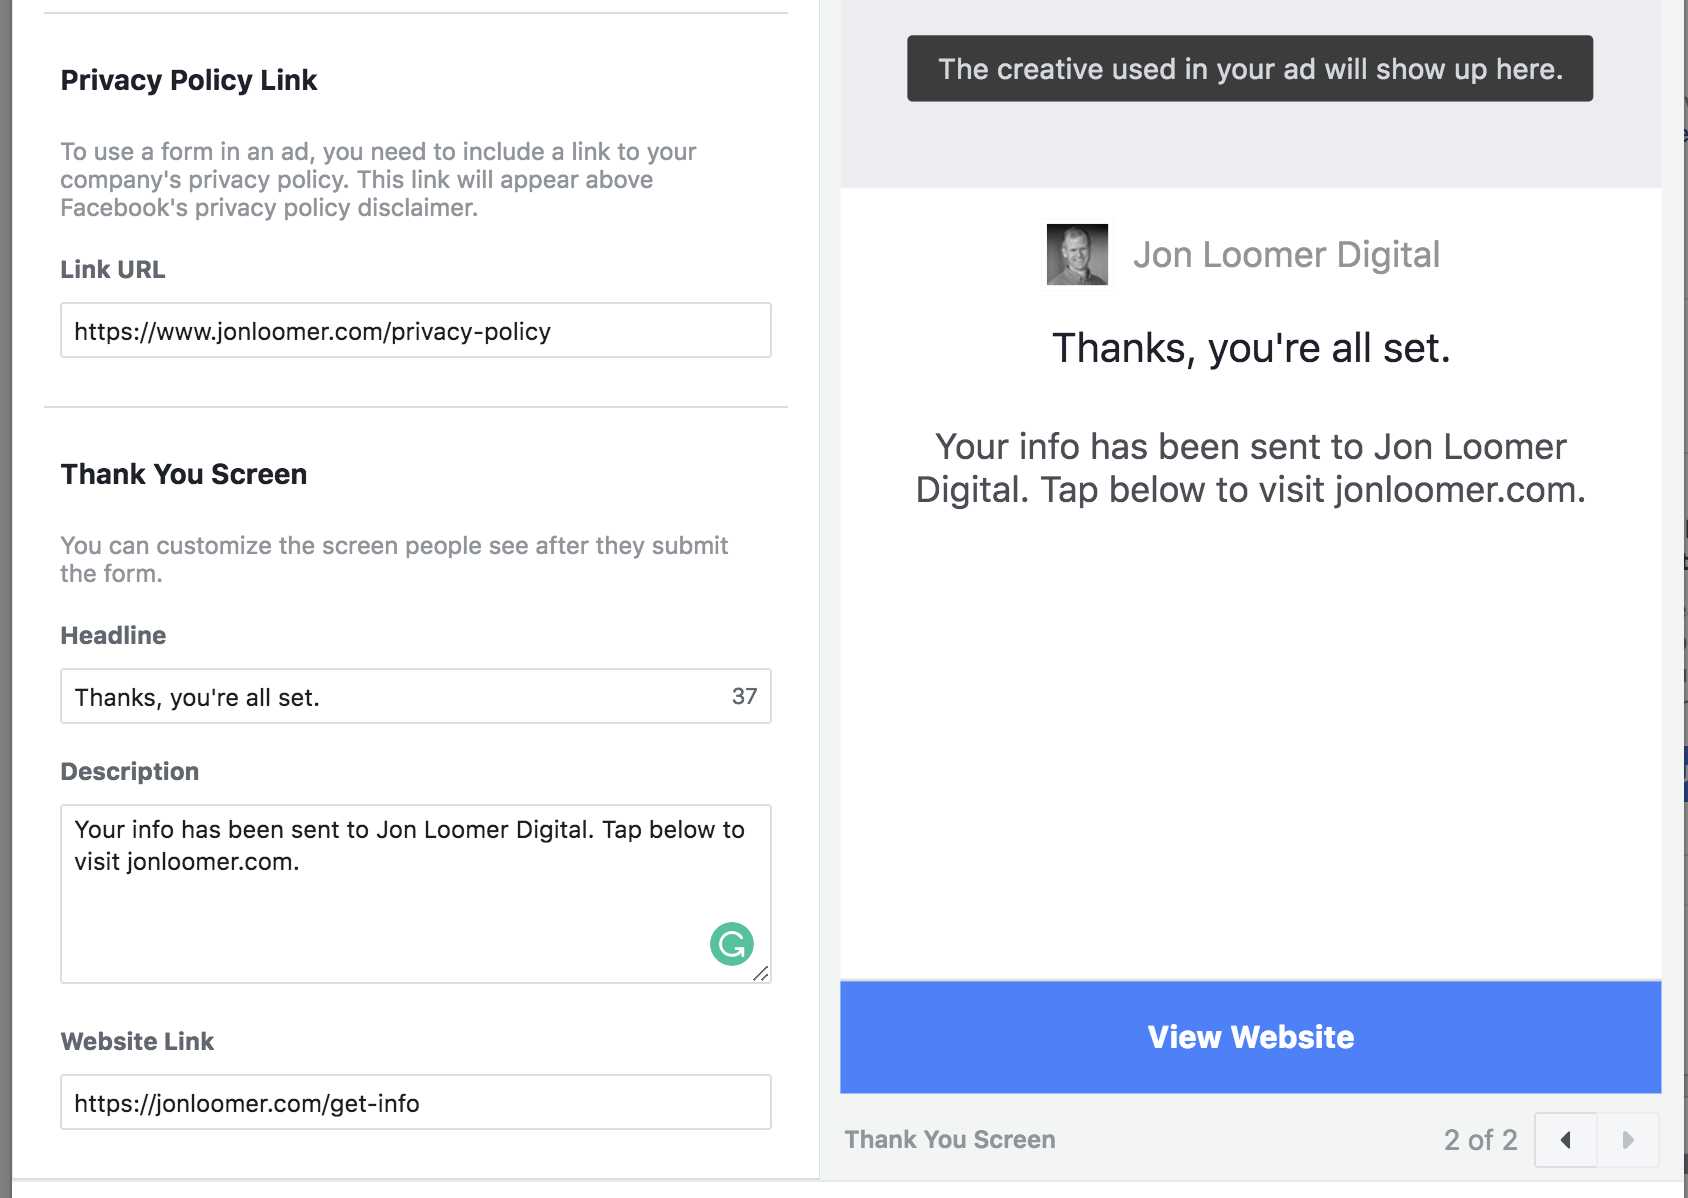Click the privacy policy explanation paragraph
Viewport: 1688px width, 1198px height.
[378, 180]
